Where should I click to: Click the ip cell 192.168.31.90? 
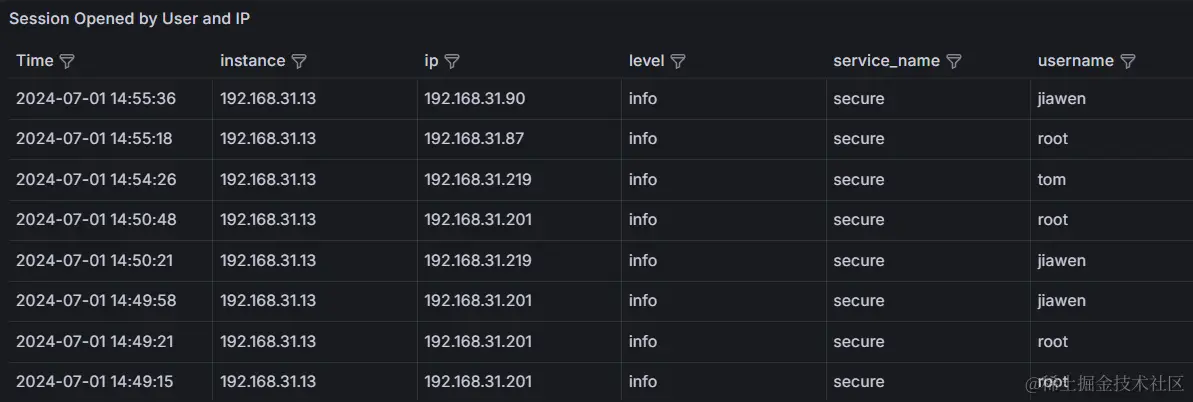click(x=474, y=99)
